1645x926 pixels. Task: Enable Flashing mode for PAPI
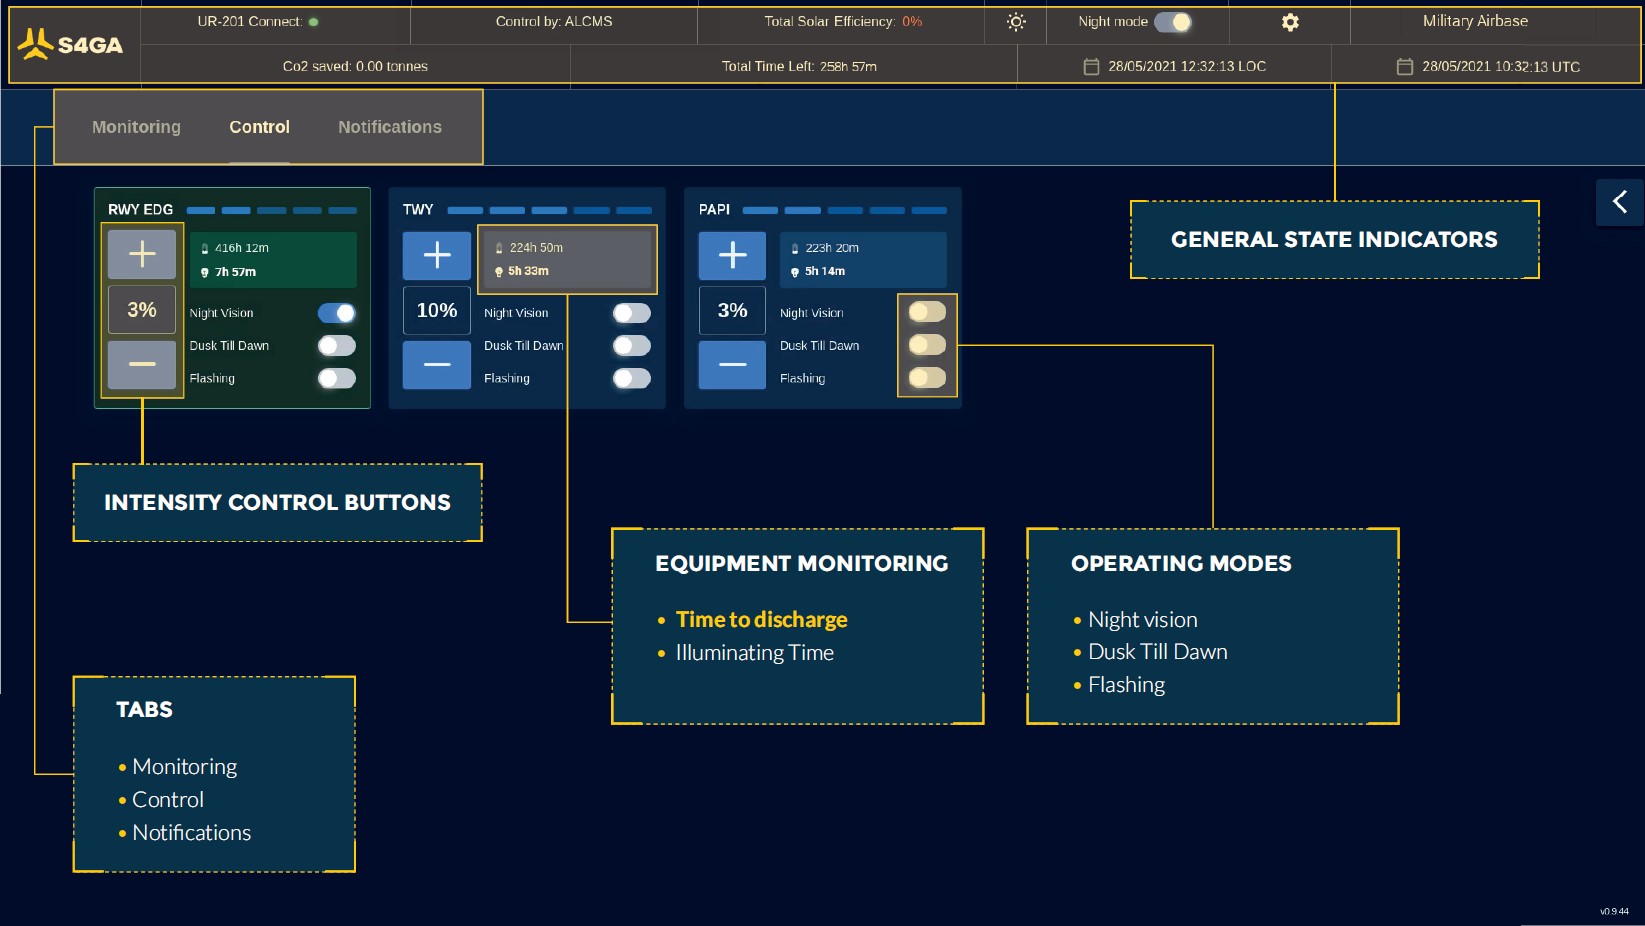(926, 378)
